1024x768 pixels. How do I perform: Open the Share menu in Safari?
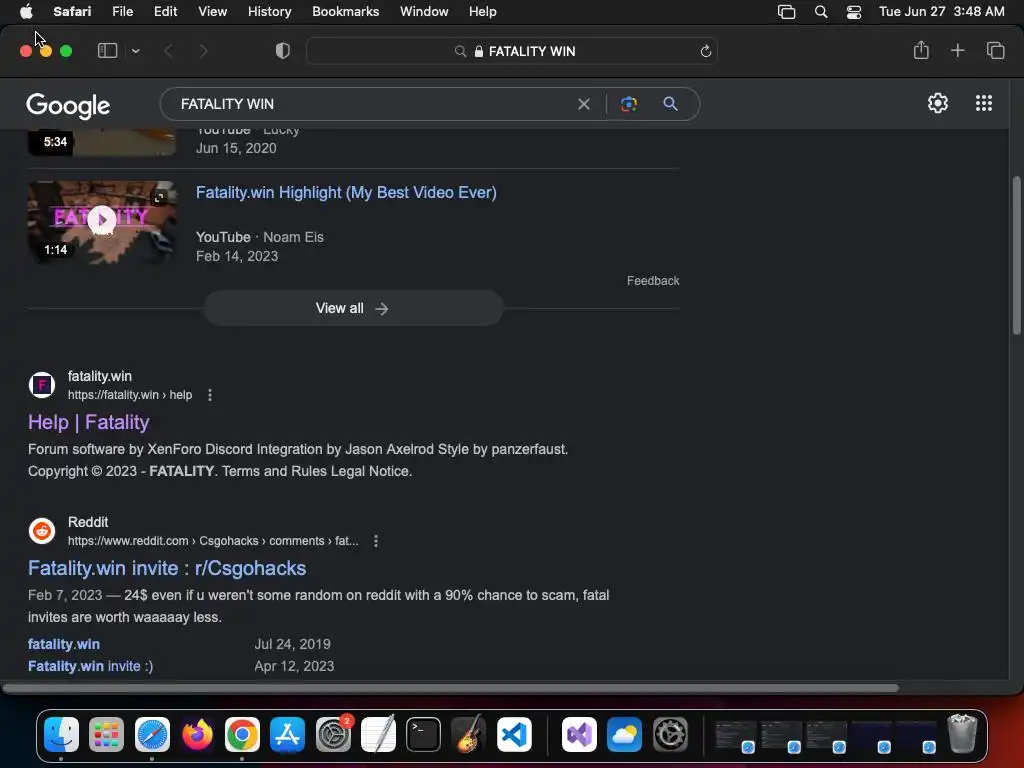pos(921,50)
